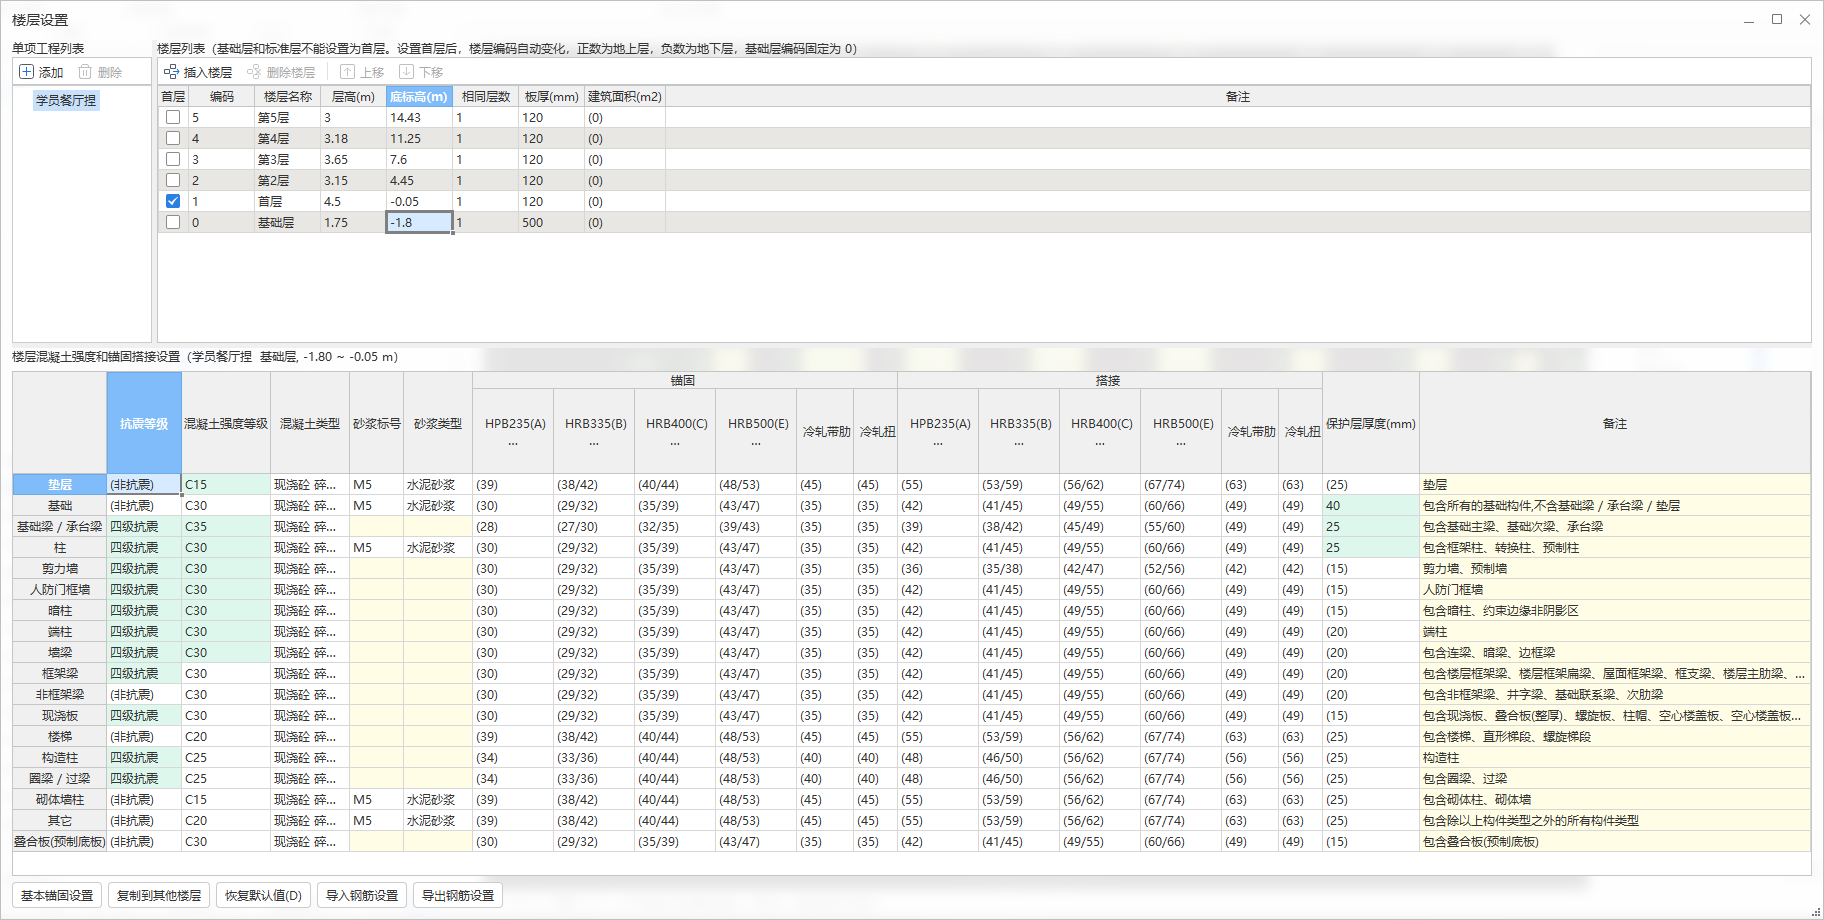Click 水泥砂浆 cell in 柱 row
The image size is (1824, 920).
pos(438,547)
